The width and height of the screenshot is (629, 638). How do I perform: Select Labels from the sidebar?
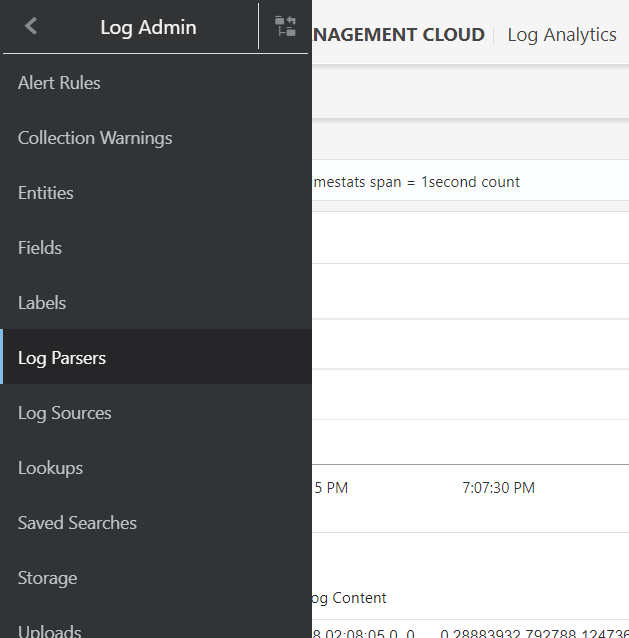click(42, 303)
